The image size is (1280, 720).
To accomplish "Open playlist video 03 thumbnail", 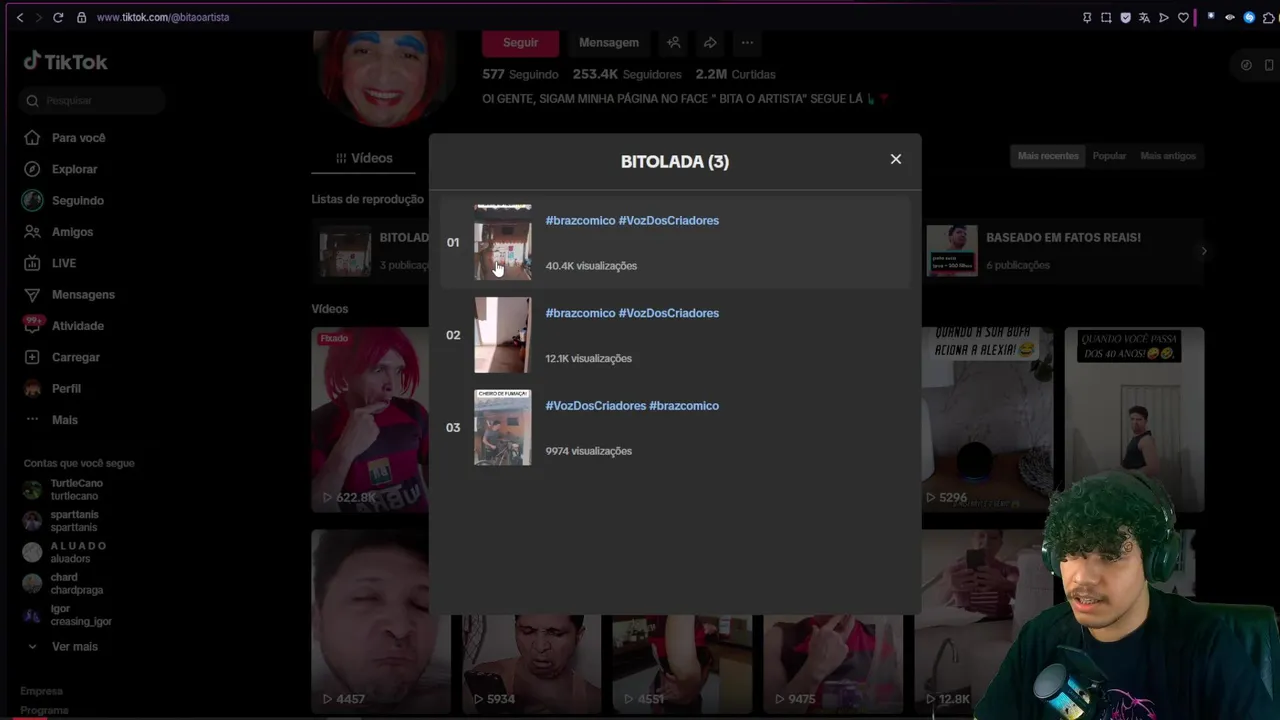I will coord(503,427).
